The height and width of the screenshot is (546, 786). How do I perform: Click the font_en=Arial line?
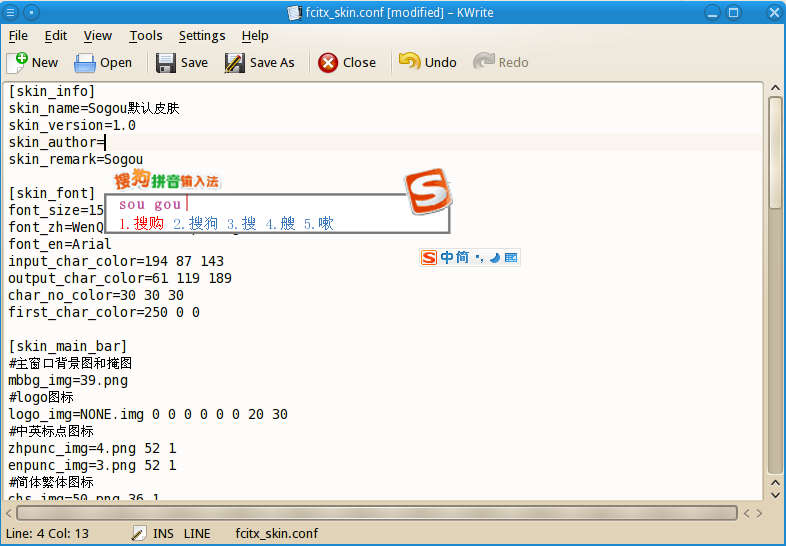pos(60,244)
